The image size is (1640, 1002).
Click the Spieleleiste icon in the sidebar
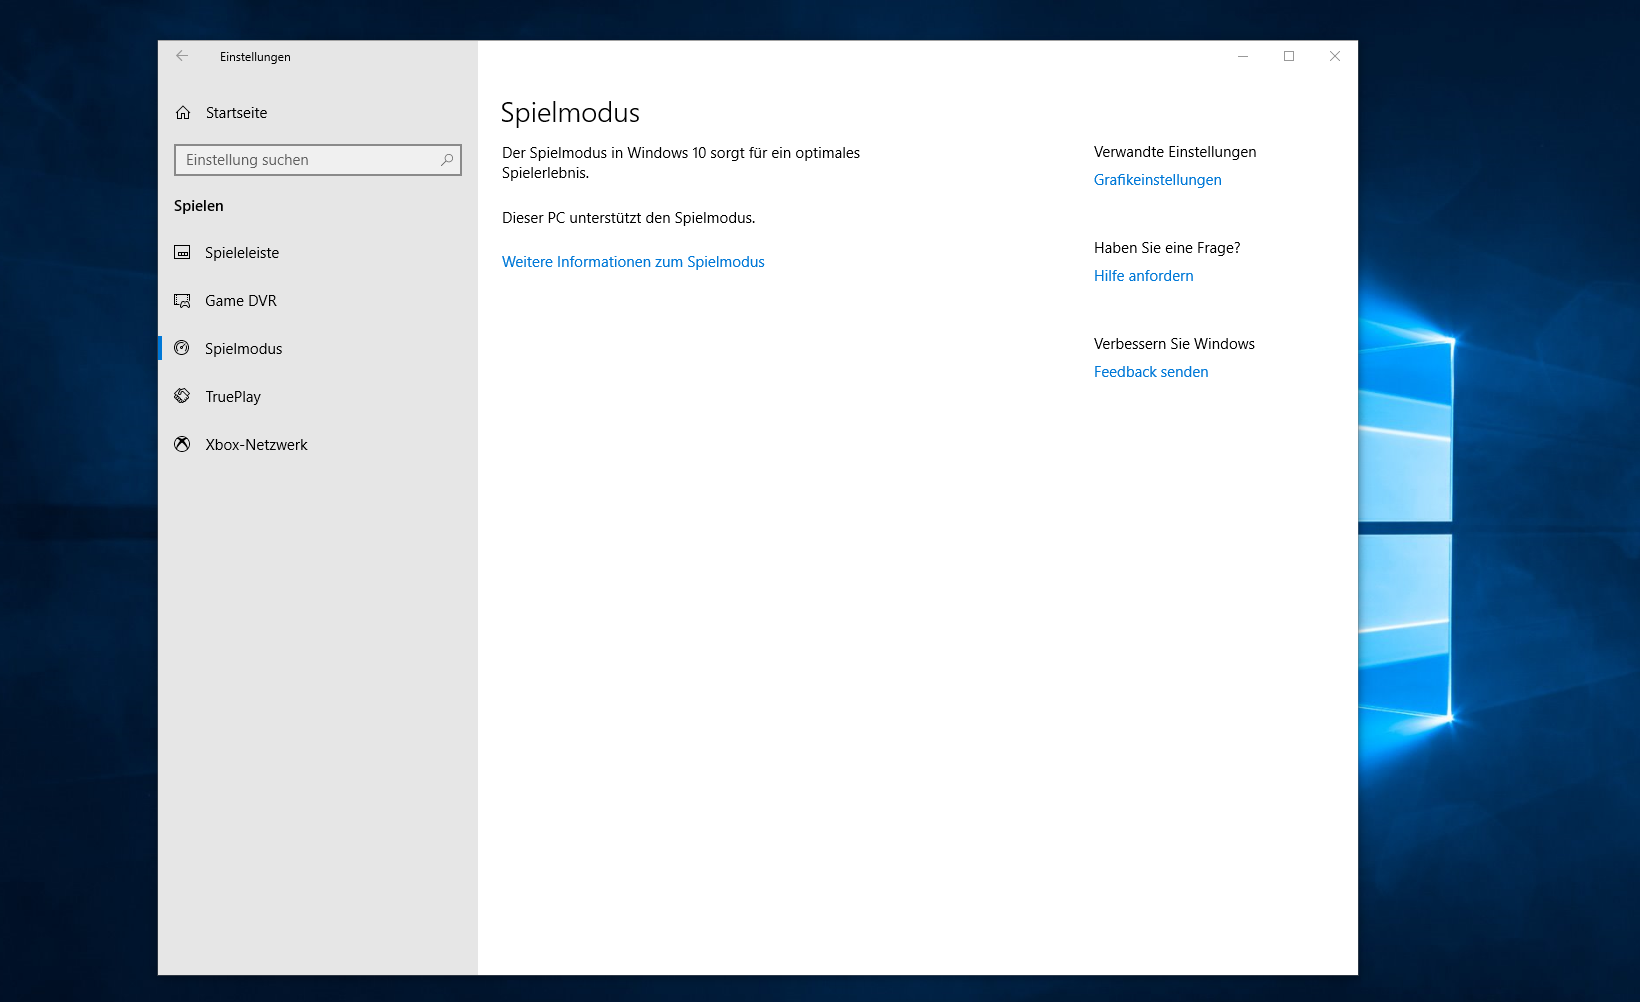(x=182, y=253)
